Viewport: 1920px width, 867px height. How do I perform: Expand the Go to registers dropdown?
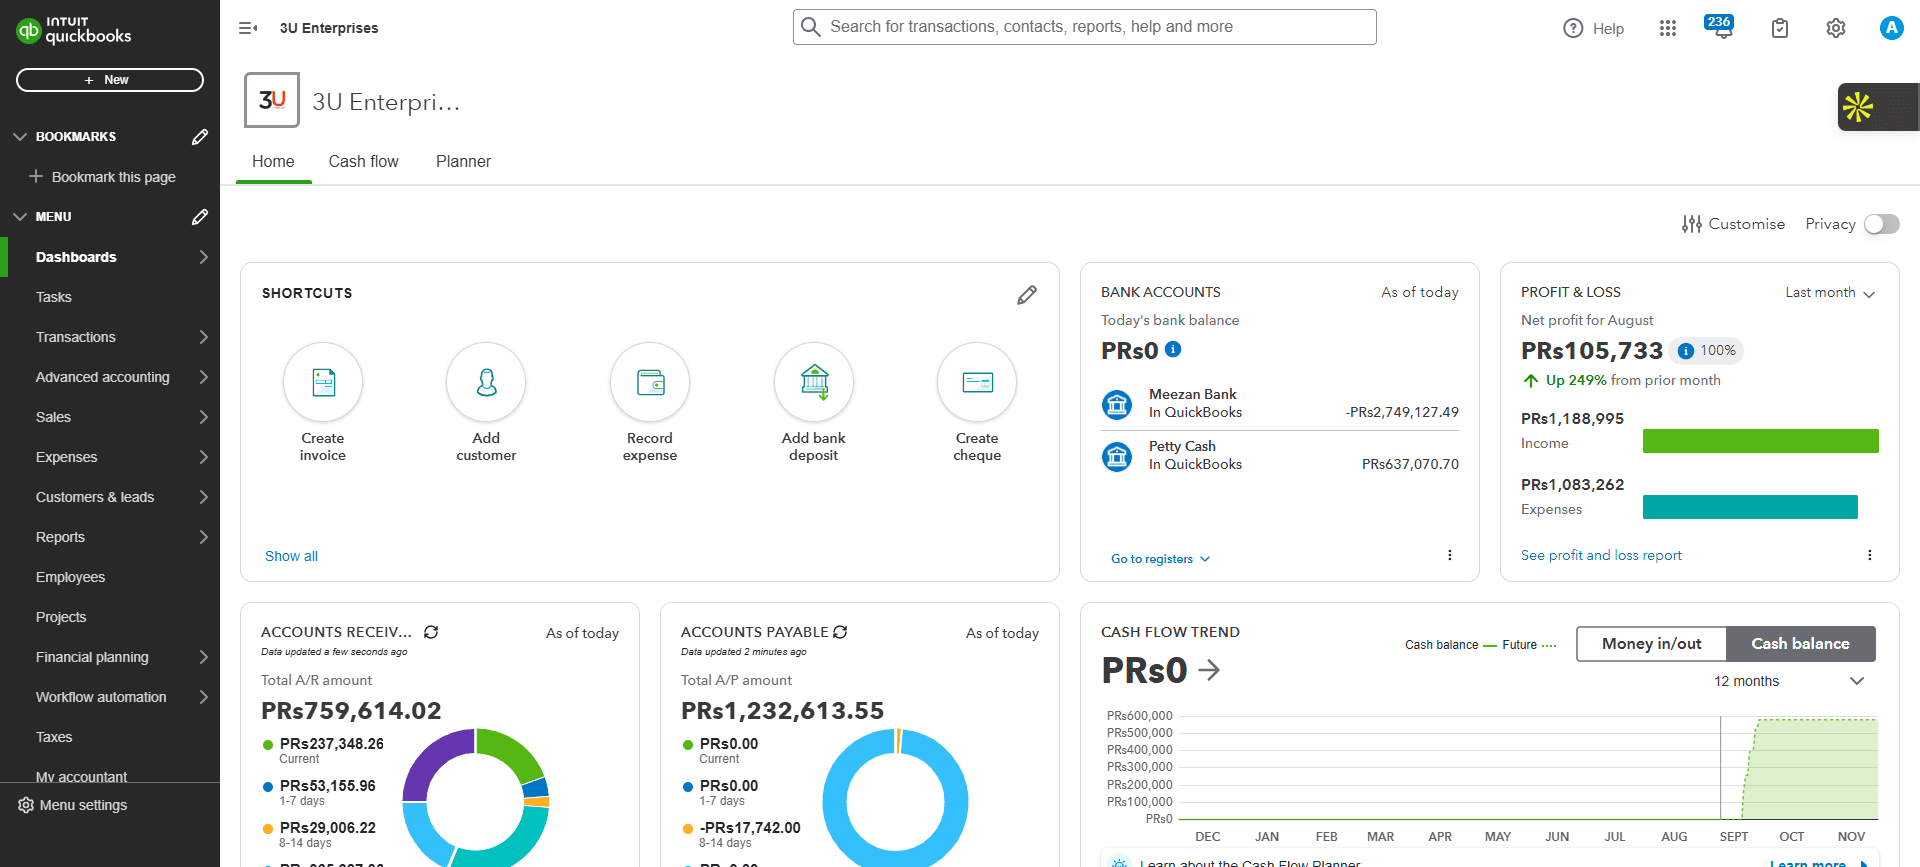pyautogui.click(x=1160, y=559)
